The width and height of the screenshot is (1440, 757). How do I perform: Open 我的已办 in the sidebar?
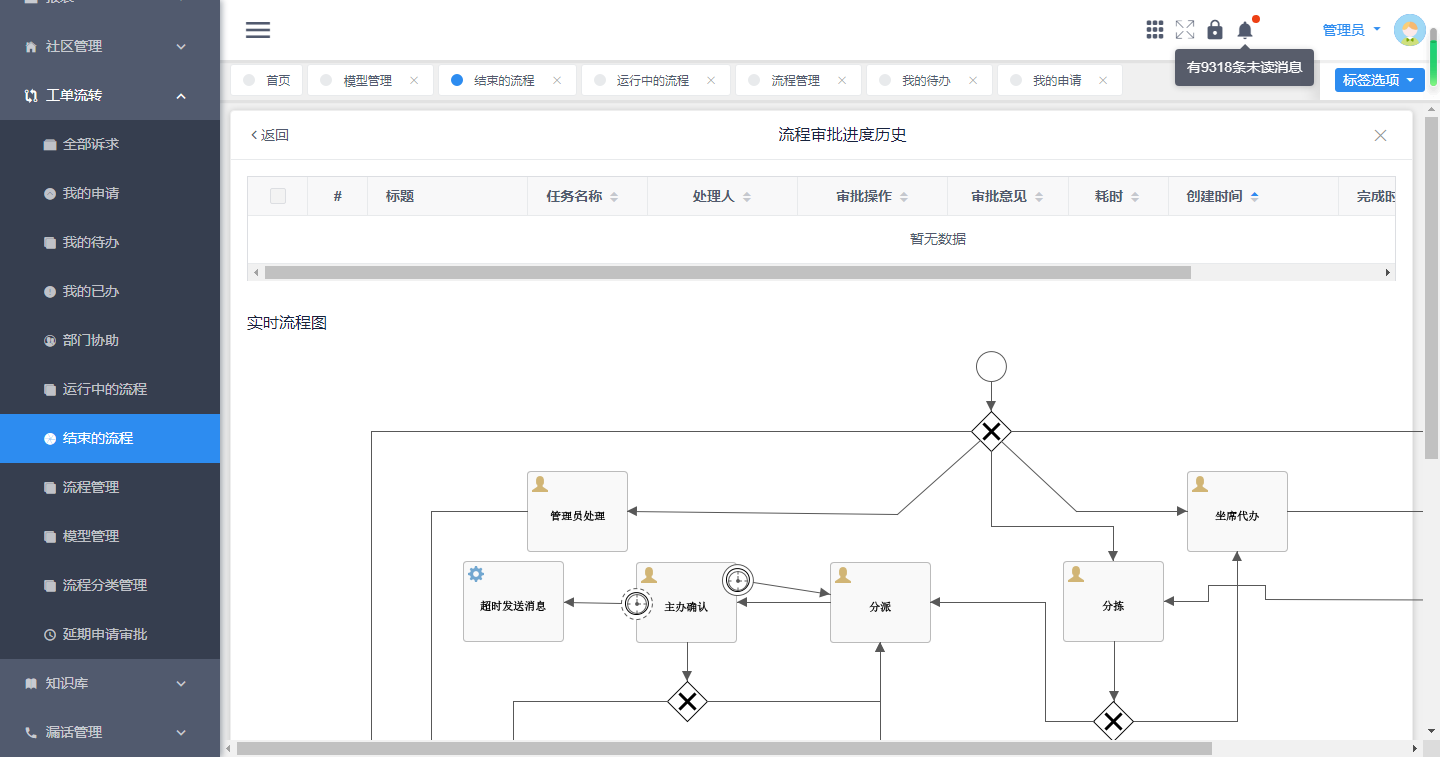click(110, 291)
